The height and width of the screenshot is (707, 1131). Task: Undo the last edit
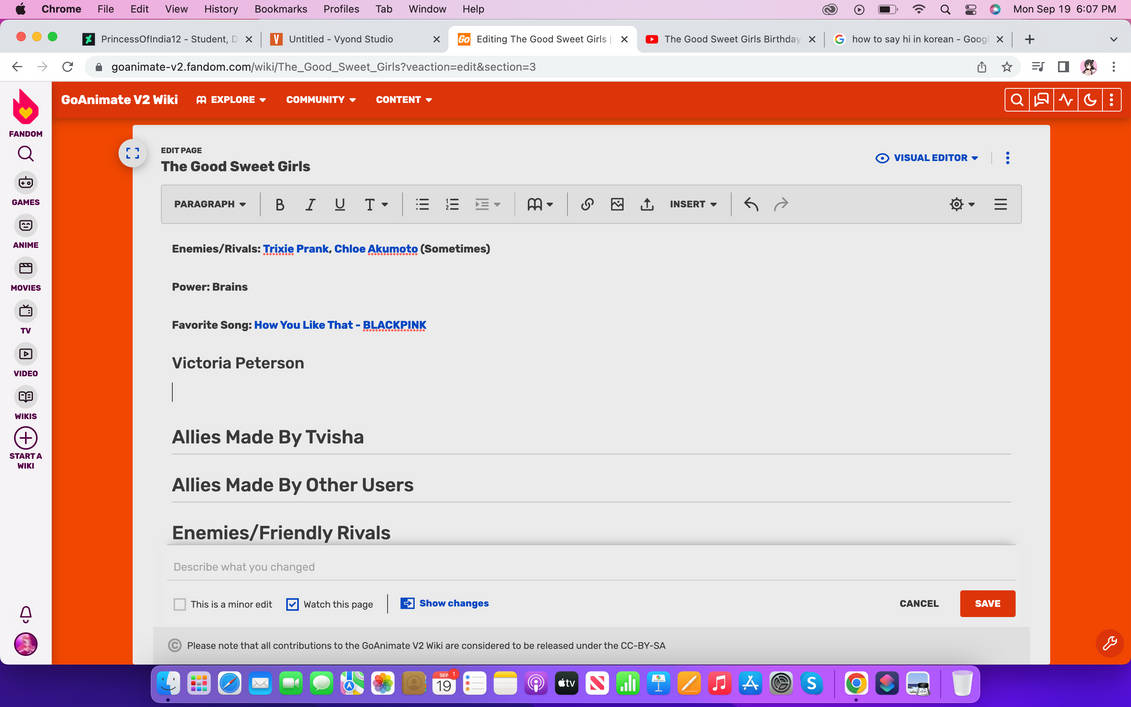point(751,204)
